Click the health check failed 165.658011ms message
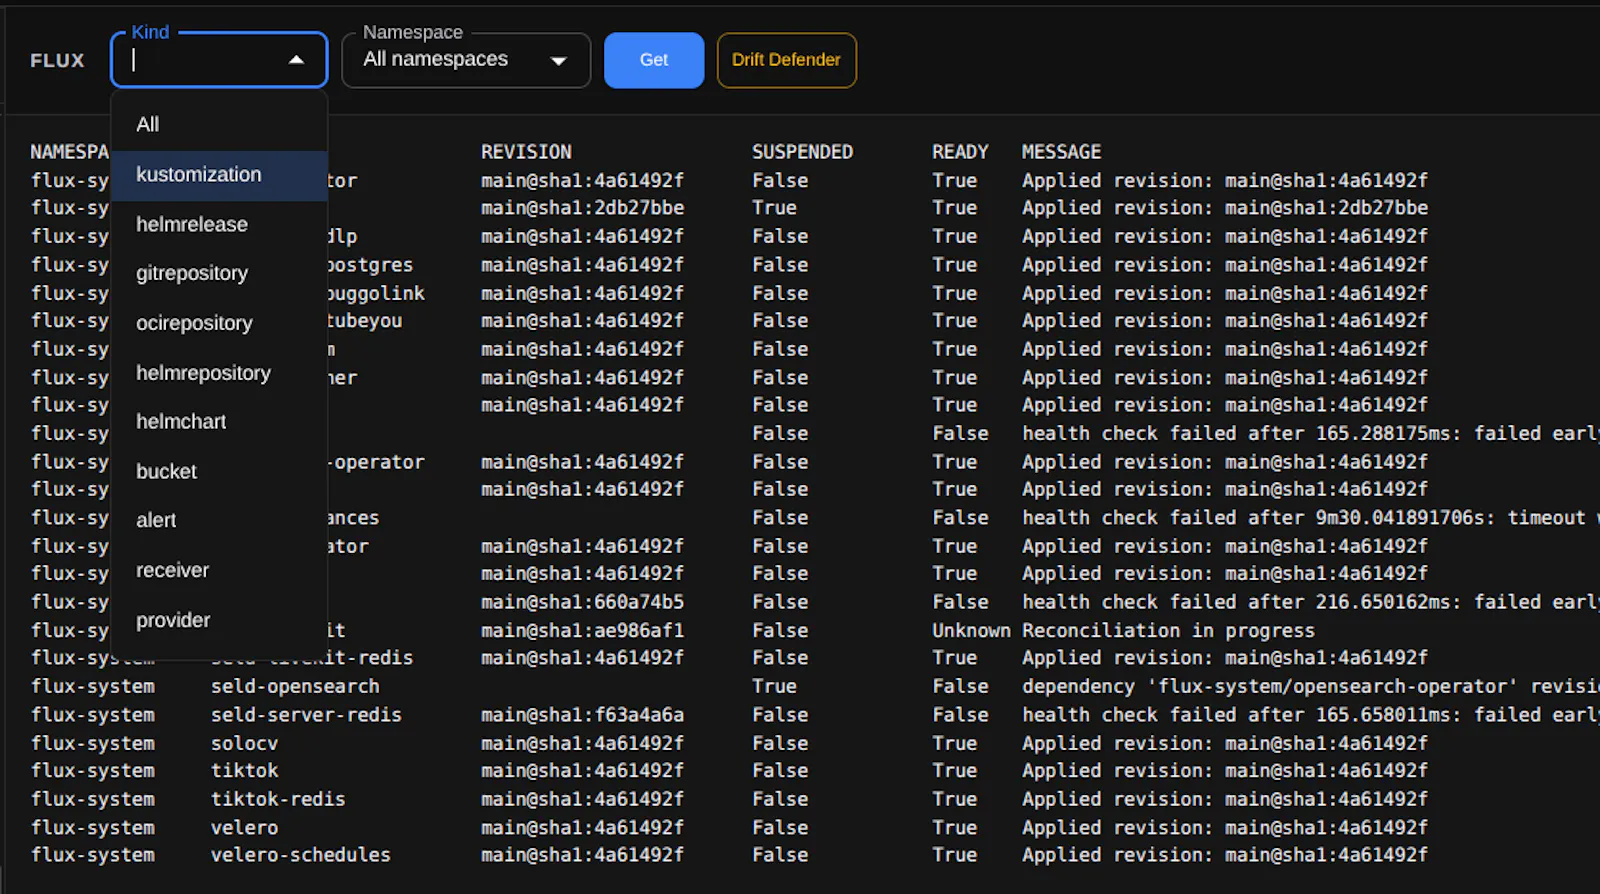Image resolution: width=1600 pixels, height=894 pixels. (1311, 715)
